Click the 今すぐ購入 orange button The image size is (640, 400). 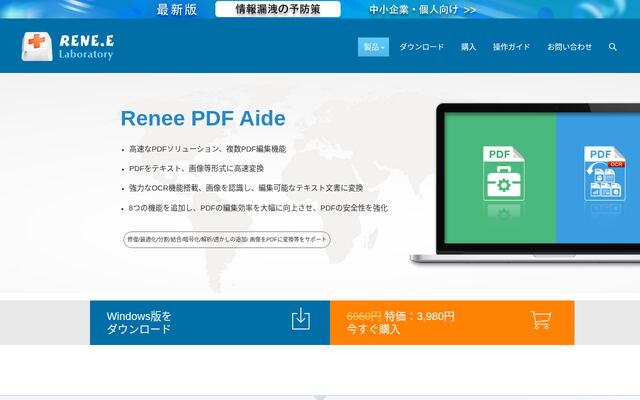tap(452, 322)
